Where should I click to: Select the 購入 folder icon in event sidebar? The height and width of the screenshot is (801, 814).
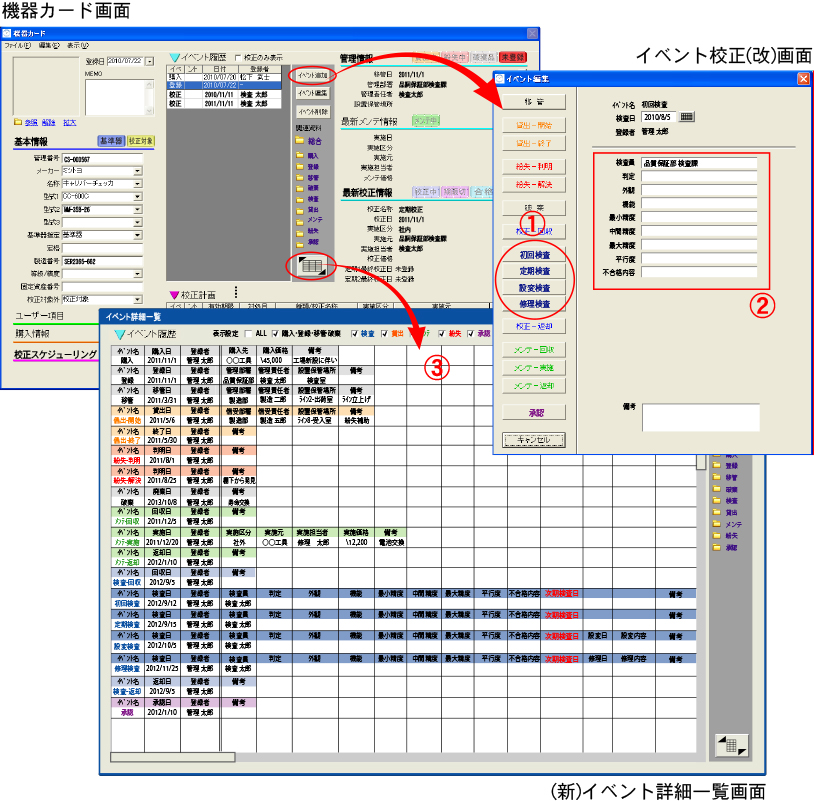(x=302, y=155)
